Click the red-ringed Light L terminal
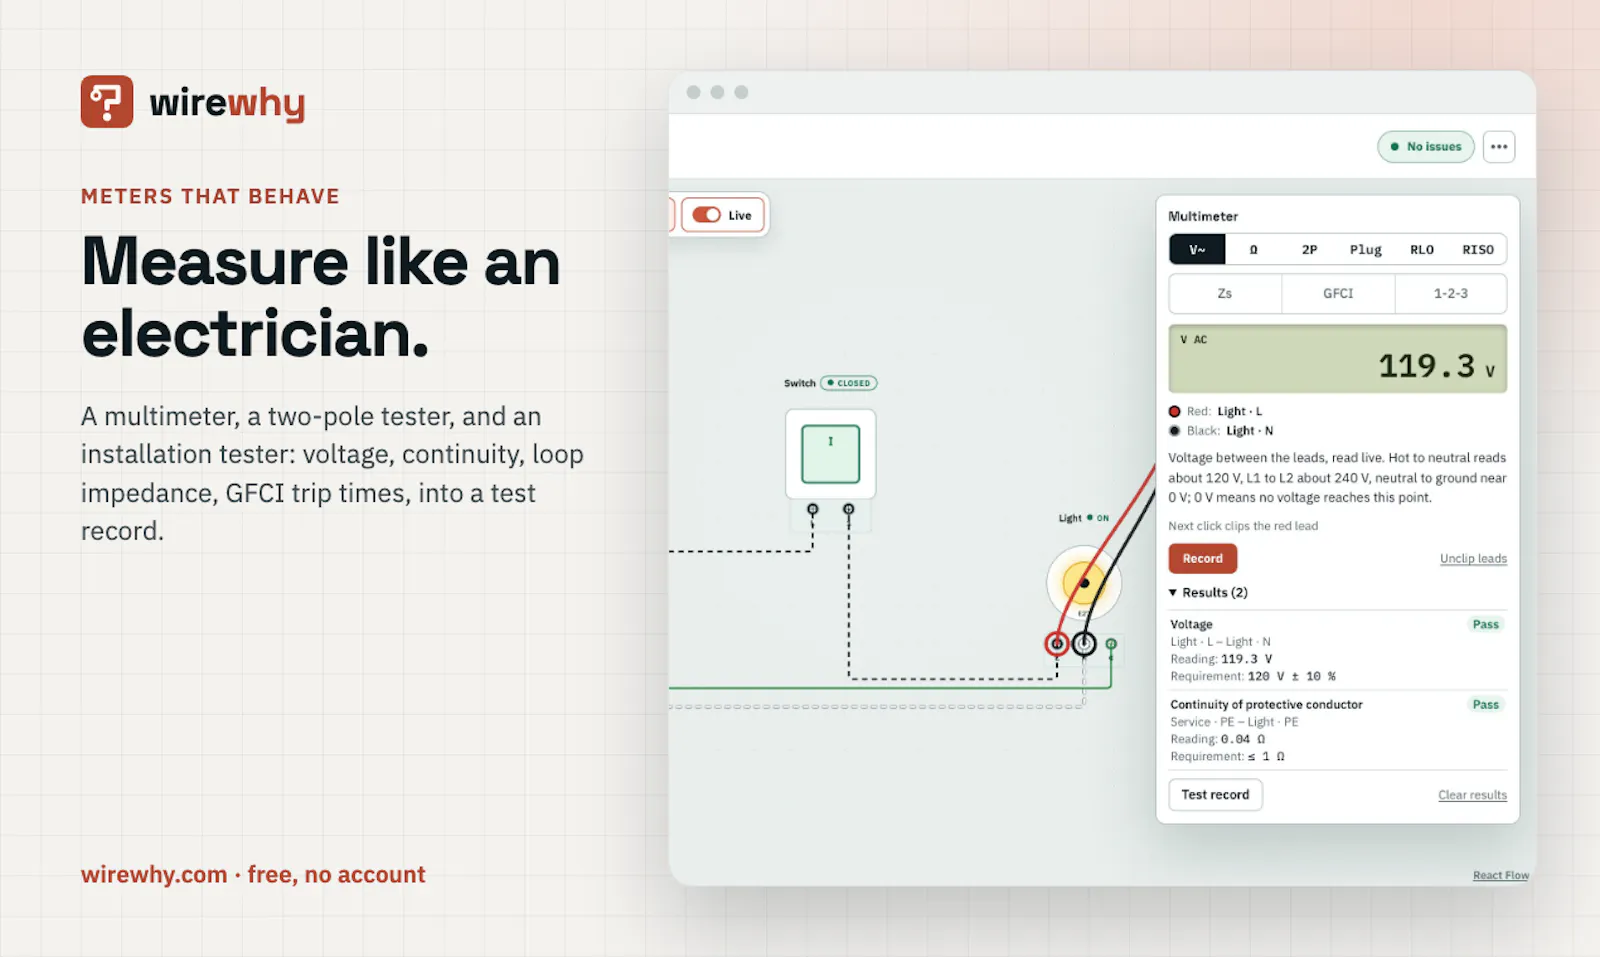Viewport: 1600px width, 957px height. click(1057, 644)
